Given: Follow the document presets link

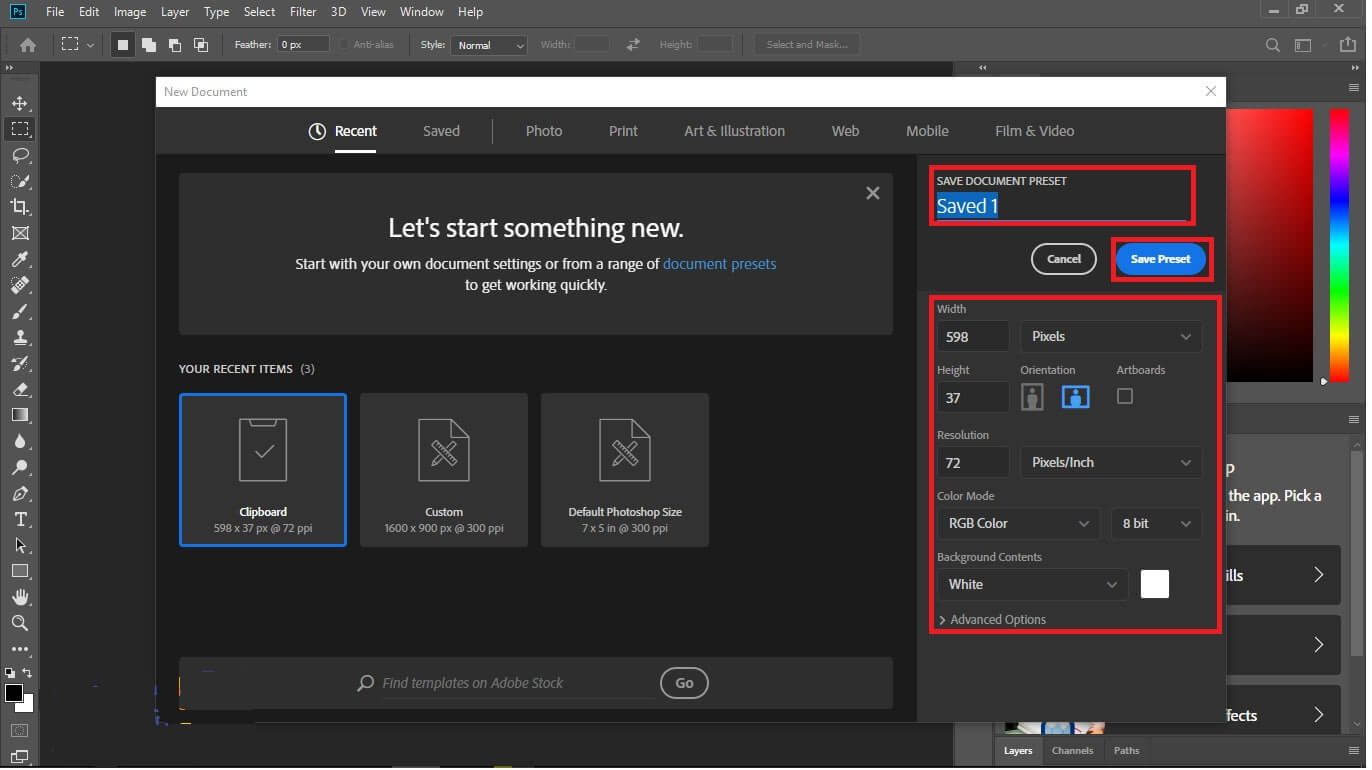Looking at the screenshot, I should 719,264.
